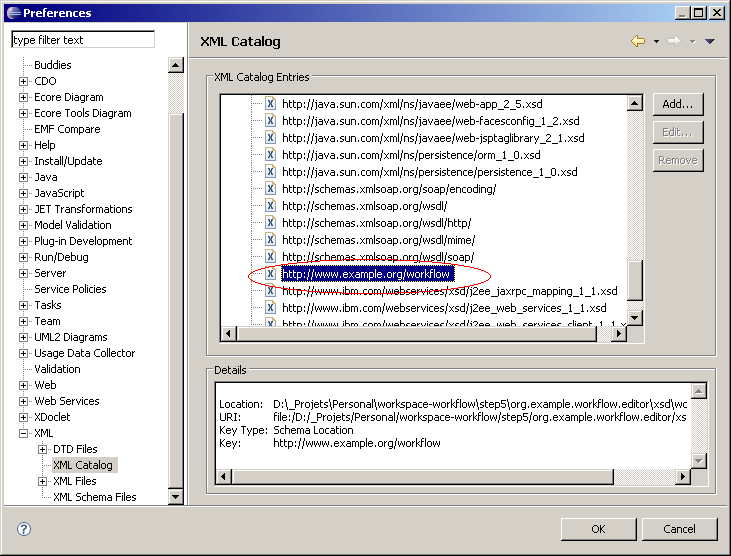Select the Validation preference page
The image size is (731, 556).
click(x=57, y=369)
